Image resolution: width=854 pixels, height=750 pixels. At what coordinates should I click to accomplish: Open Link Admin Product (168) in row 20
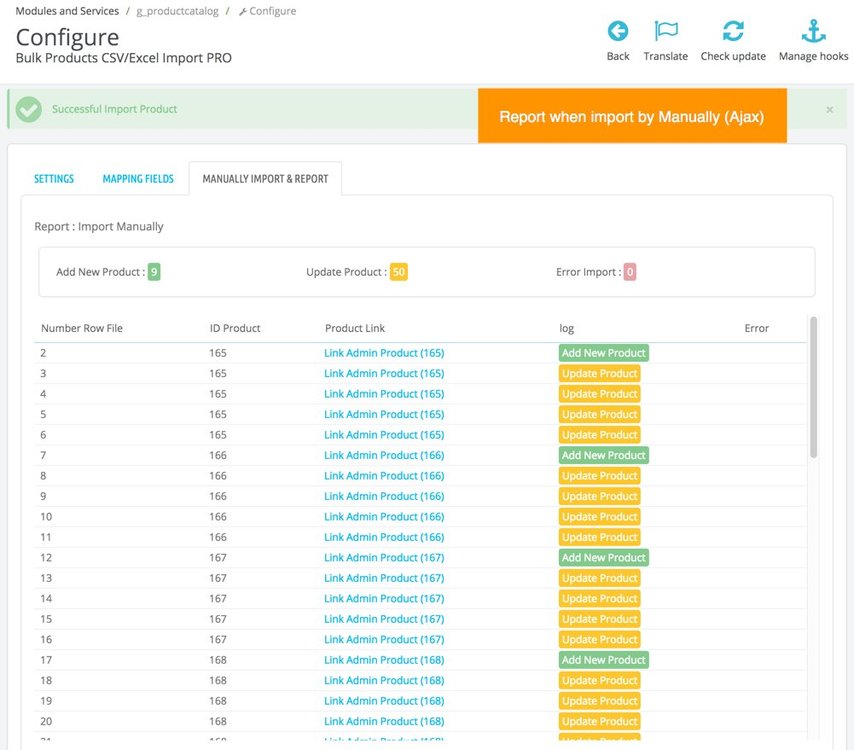pyautogui.click(x=384, y=722)
